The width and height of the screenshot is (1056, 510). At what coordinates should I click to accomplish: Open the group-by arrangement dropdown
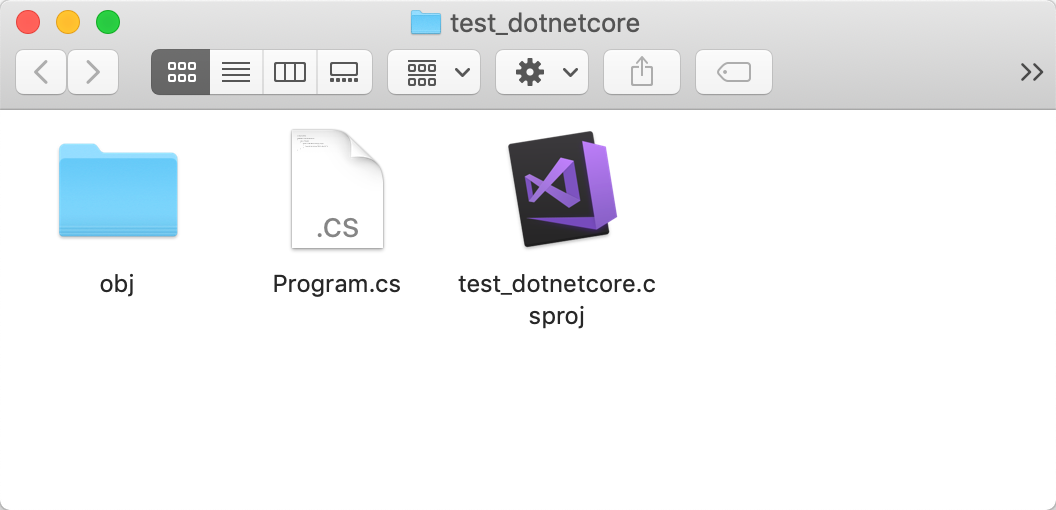(434, 72)
